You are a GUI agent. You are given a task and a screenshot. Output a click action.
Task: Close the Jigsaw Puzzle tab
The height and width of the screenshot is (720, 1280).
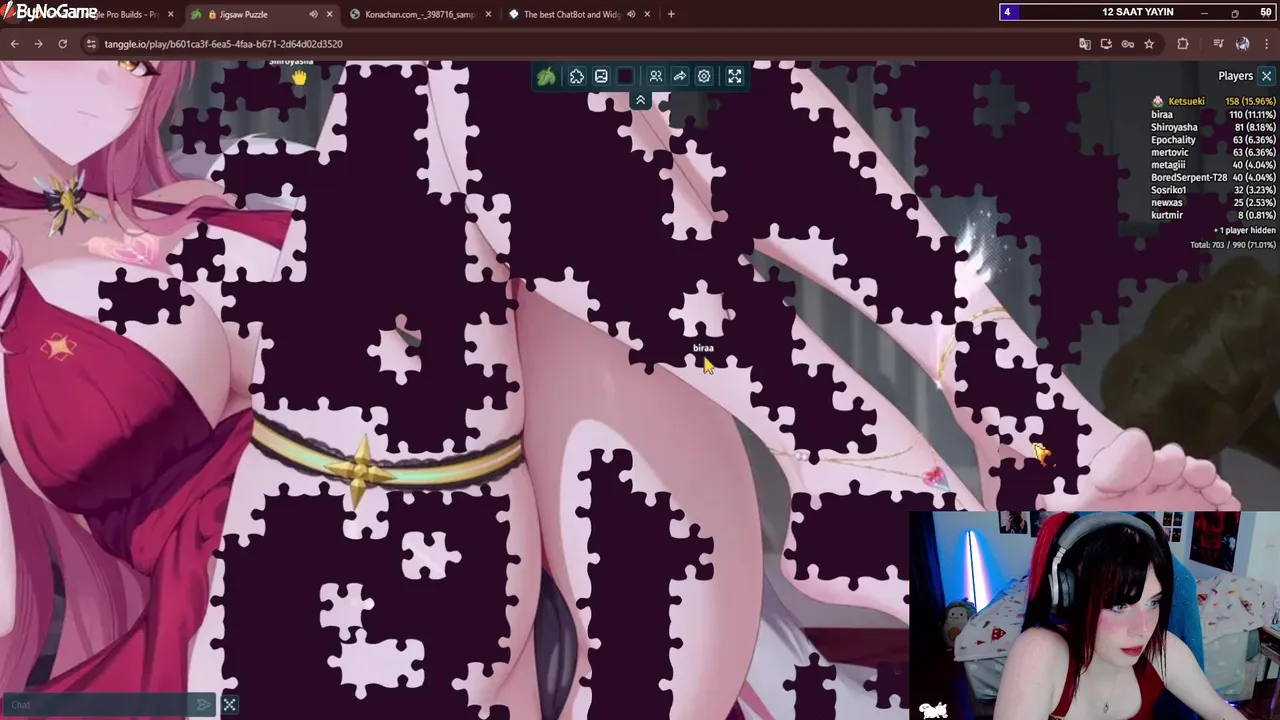tap(330, 14)
